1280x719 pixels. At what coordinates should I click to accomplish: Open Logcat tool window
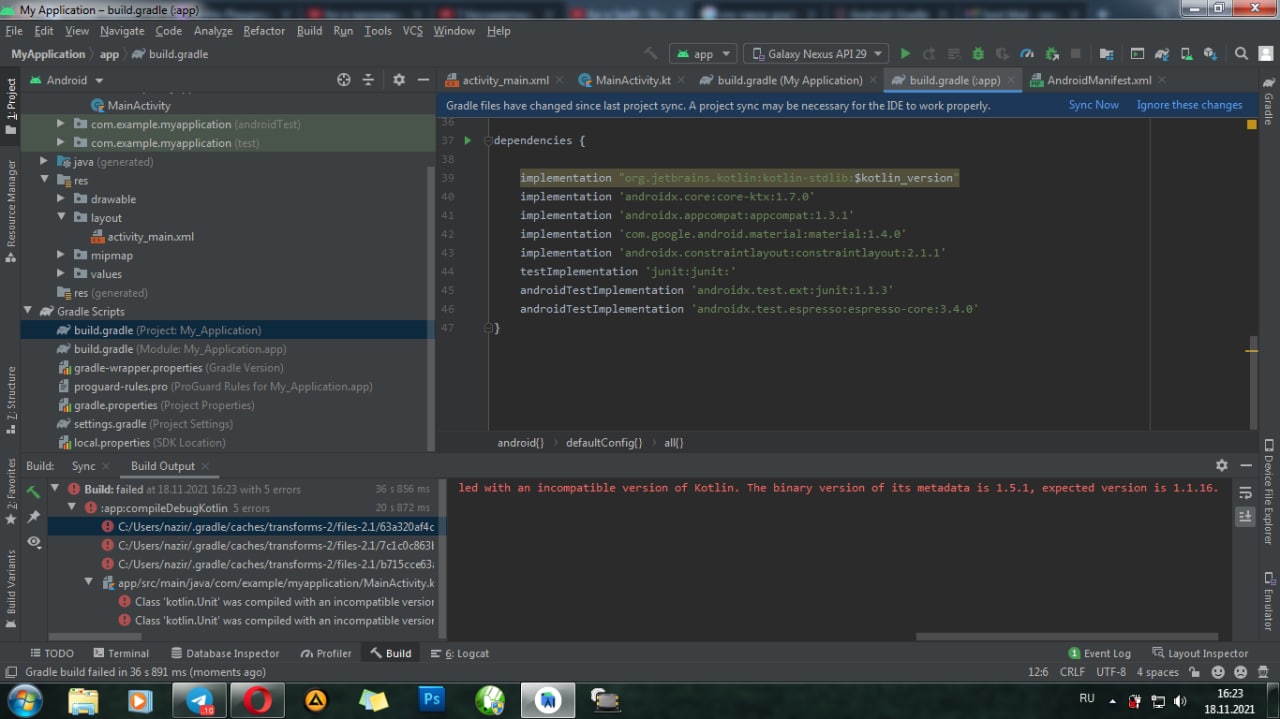pos(459,653)
